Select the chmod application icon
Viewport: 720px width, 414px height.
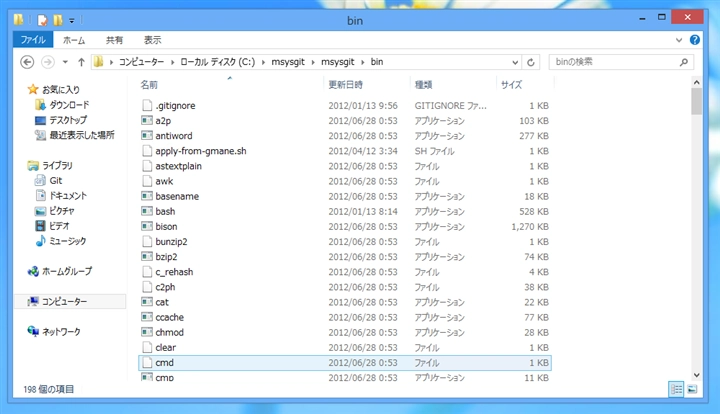147,333
